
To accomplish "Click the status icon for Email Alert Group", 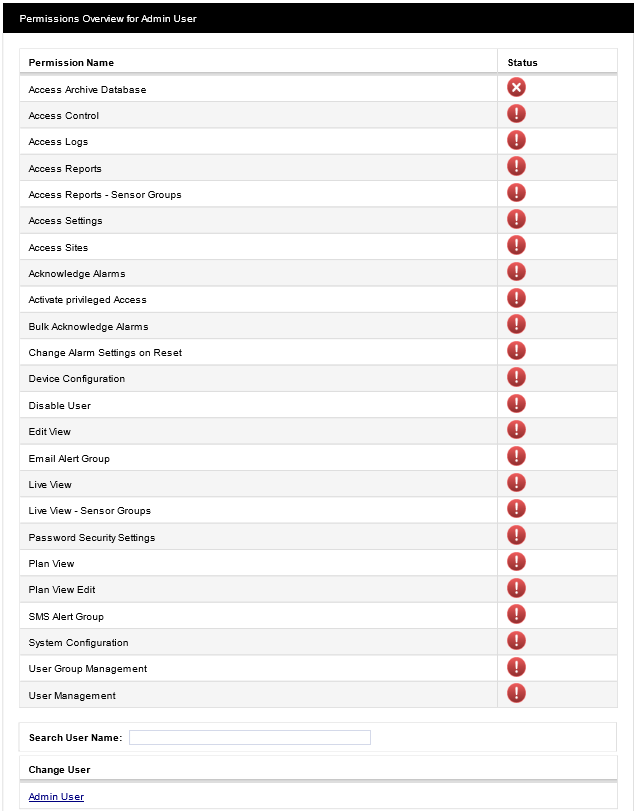I will [x=516, y=457].
